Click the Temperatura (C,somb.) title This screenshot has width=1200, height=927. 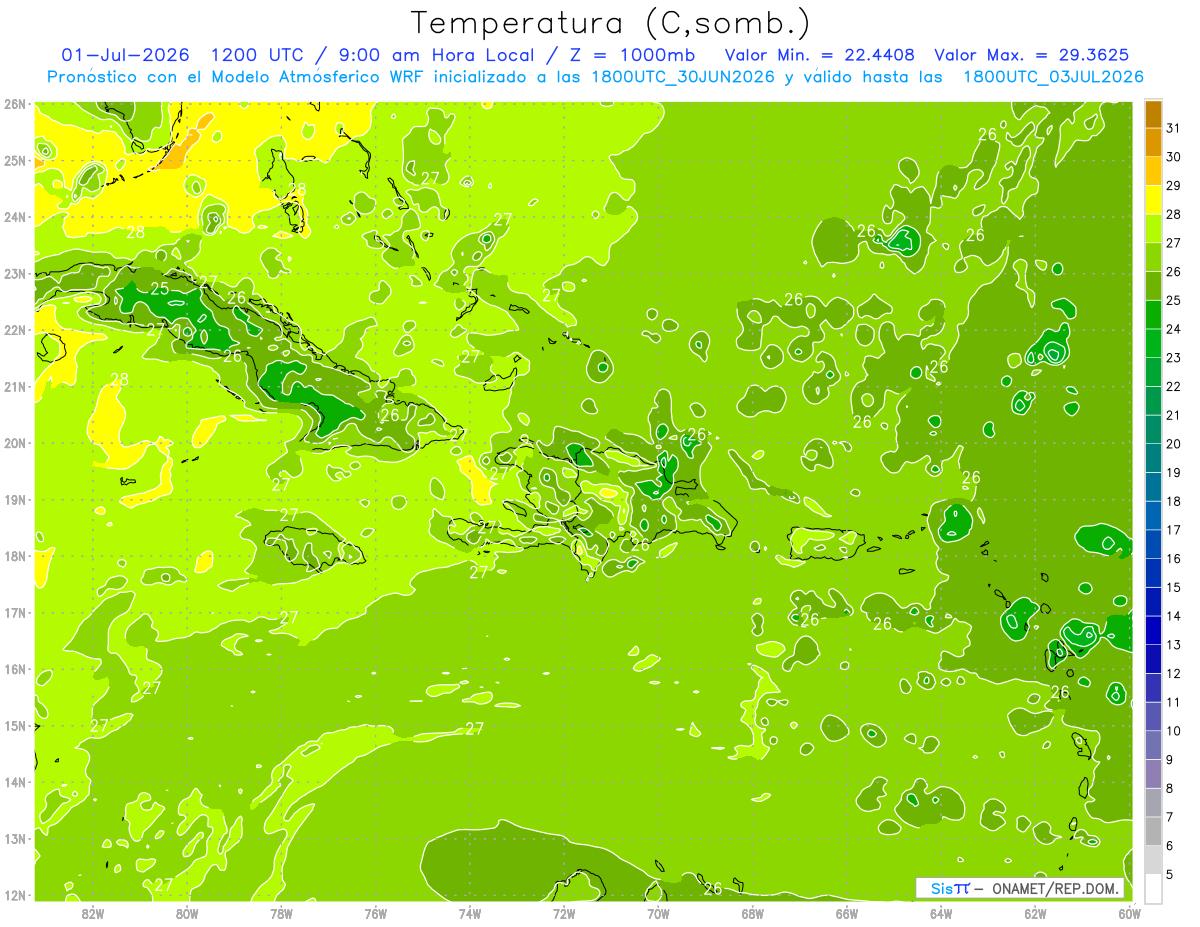(610, 22)
